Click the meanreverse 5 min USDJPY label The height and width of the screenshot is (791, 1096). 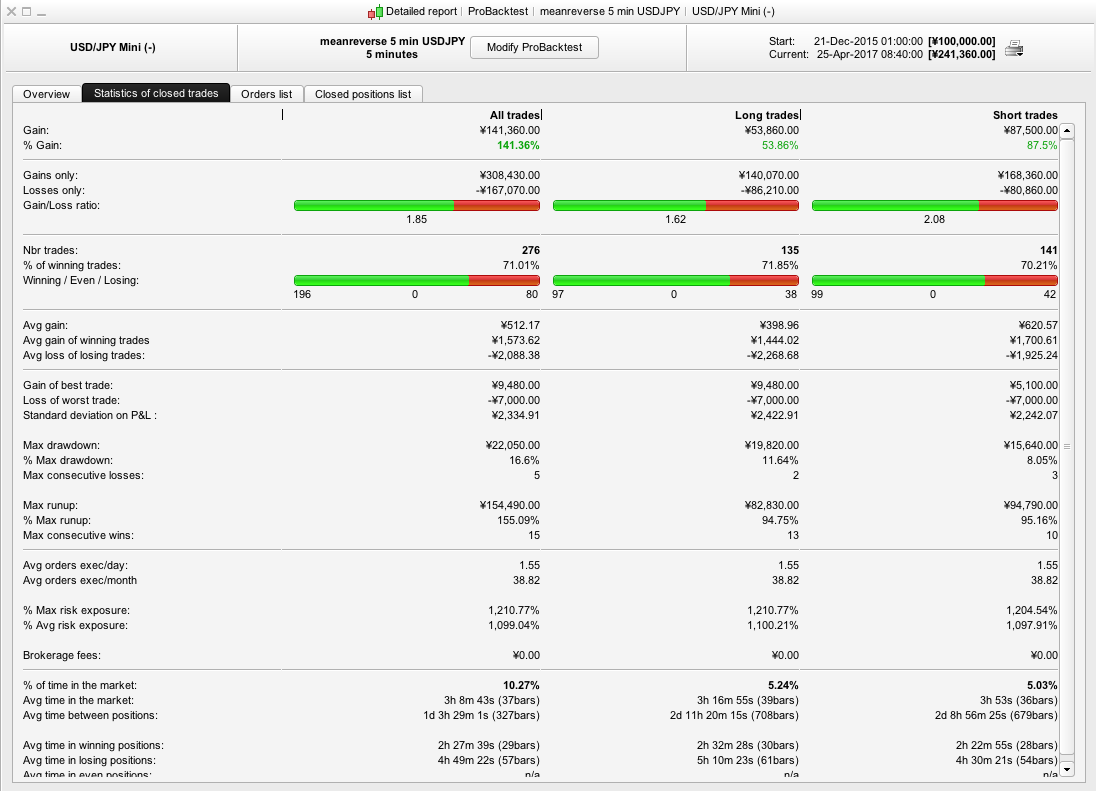click(392, 41)
